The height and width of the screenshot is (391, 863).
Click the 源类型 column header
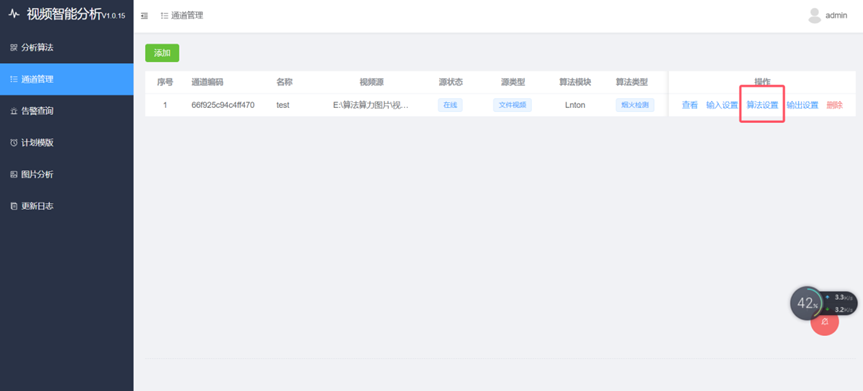point(513,82)
